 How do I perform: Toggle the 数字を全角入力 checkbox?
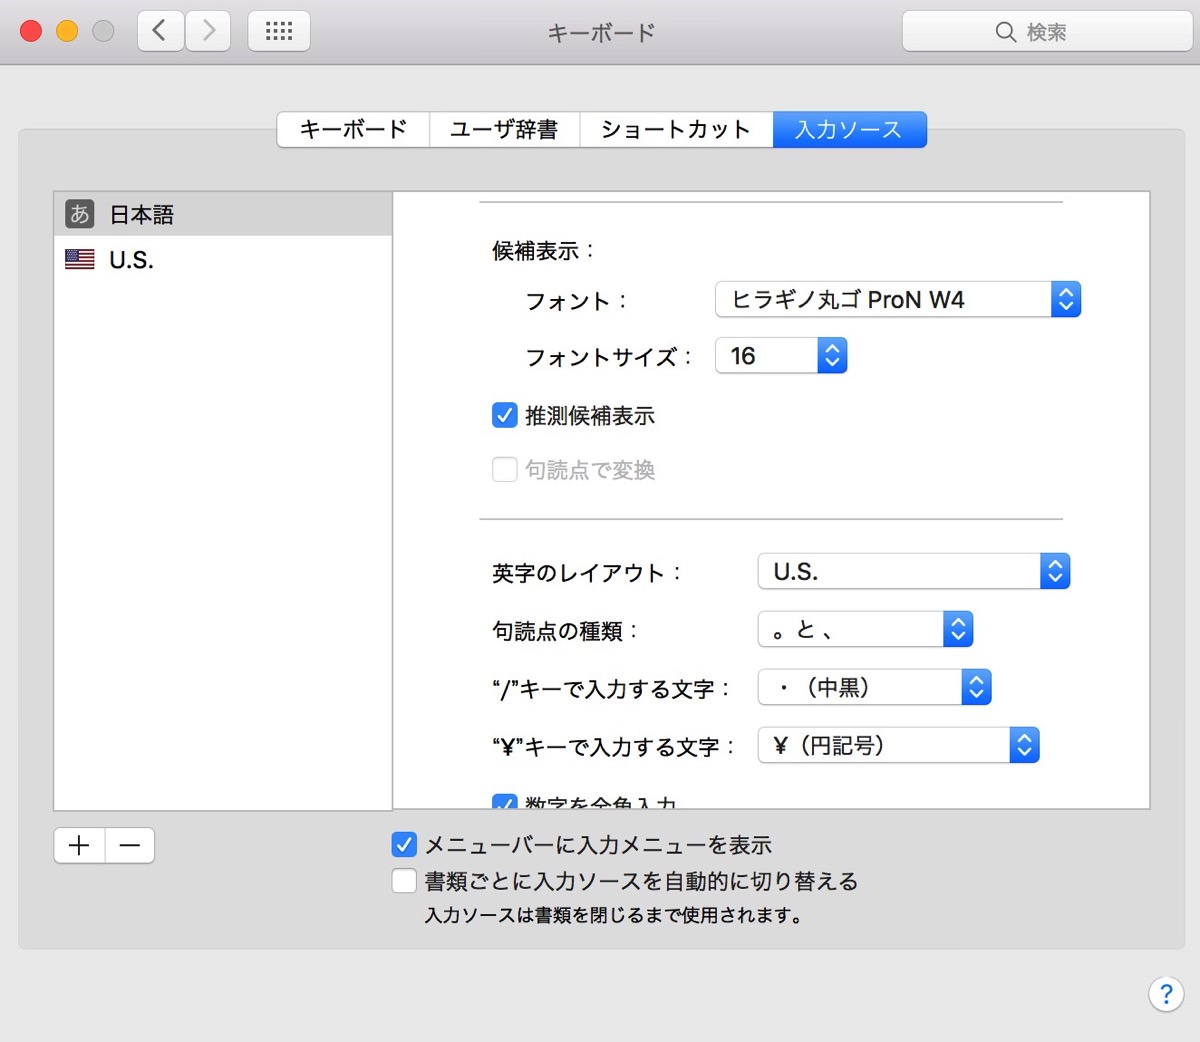coord(505,802)
